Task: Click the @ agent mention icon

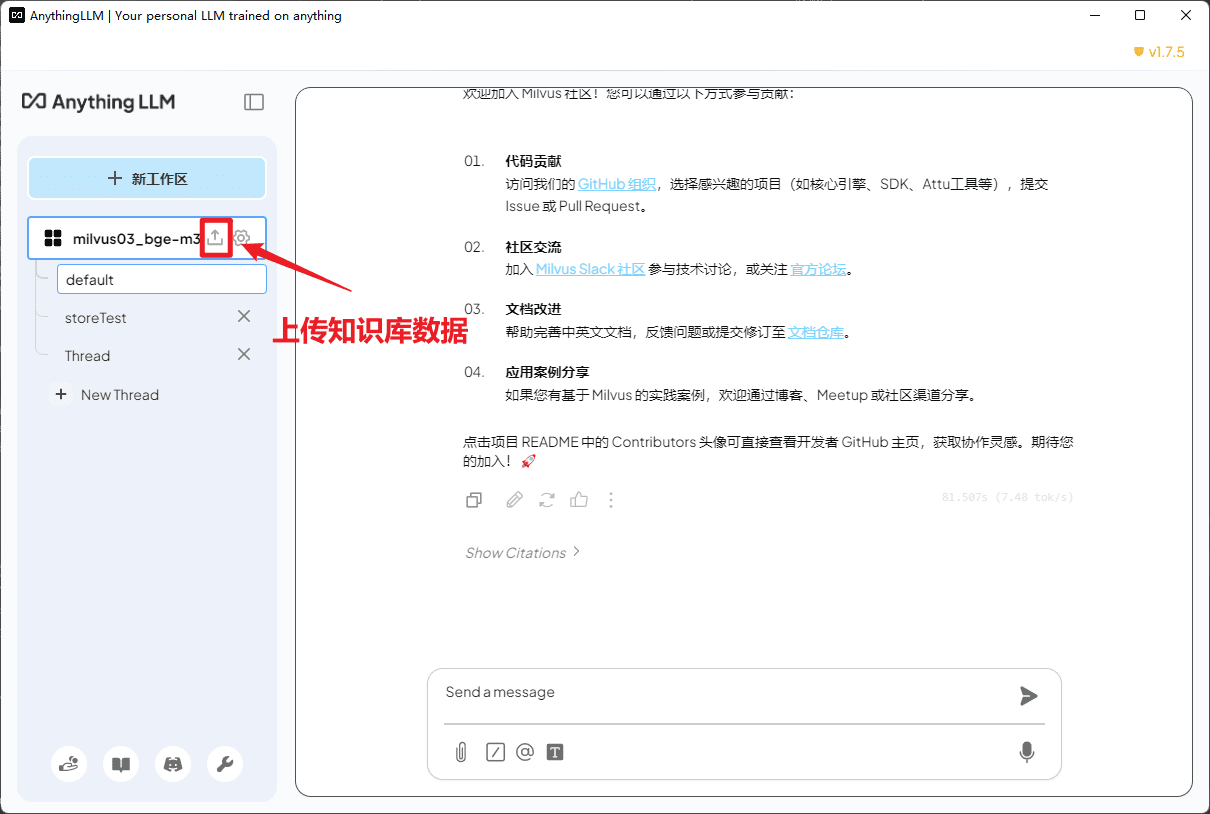Action: (525, 752)
